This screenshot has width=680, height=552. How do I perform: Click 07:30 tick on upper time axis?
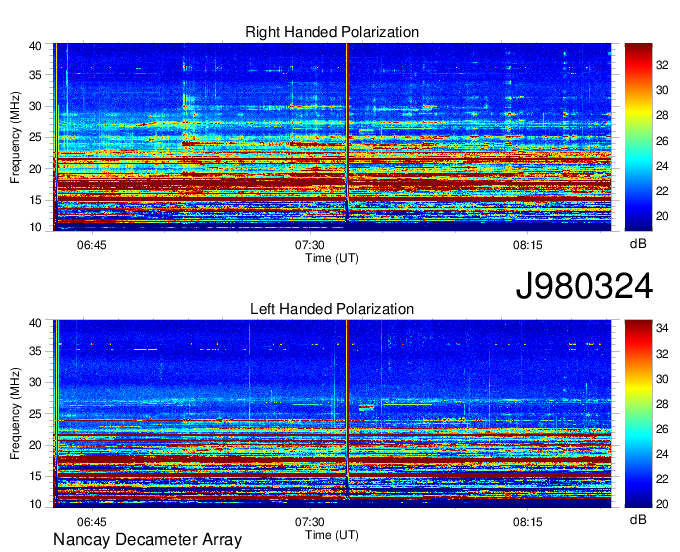coord(310,245)
